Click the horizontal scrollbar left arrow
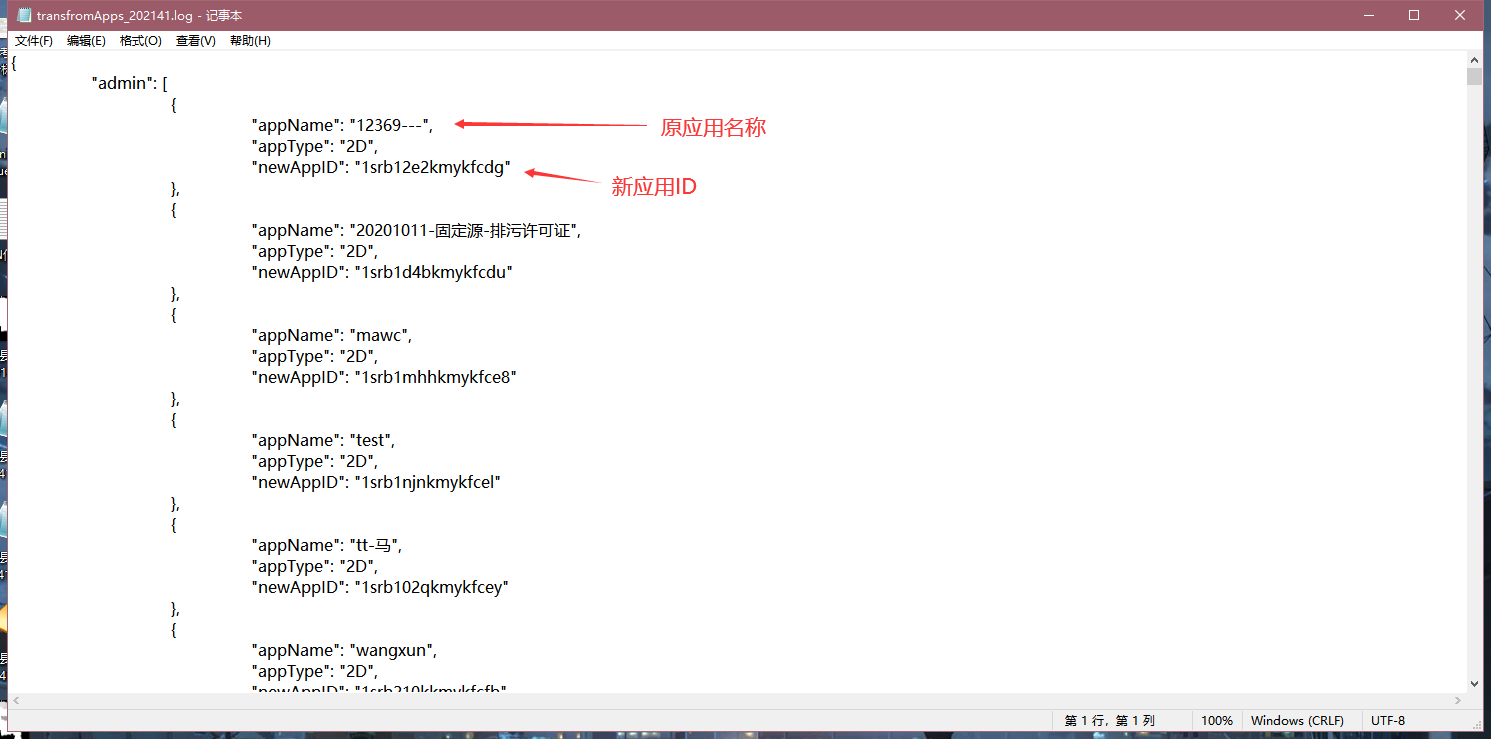Viewport: 1491px width, 739px height. click(x=17, y=701)
